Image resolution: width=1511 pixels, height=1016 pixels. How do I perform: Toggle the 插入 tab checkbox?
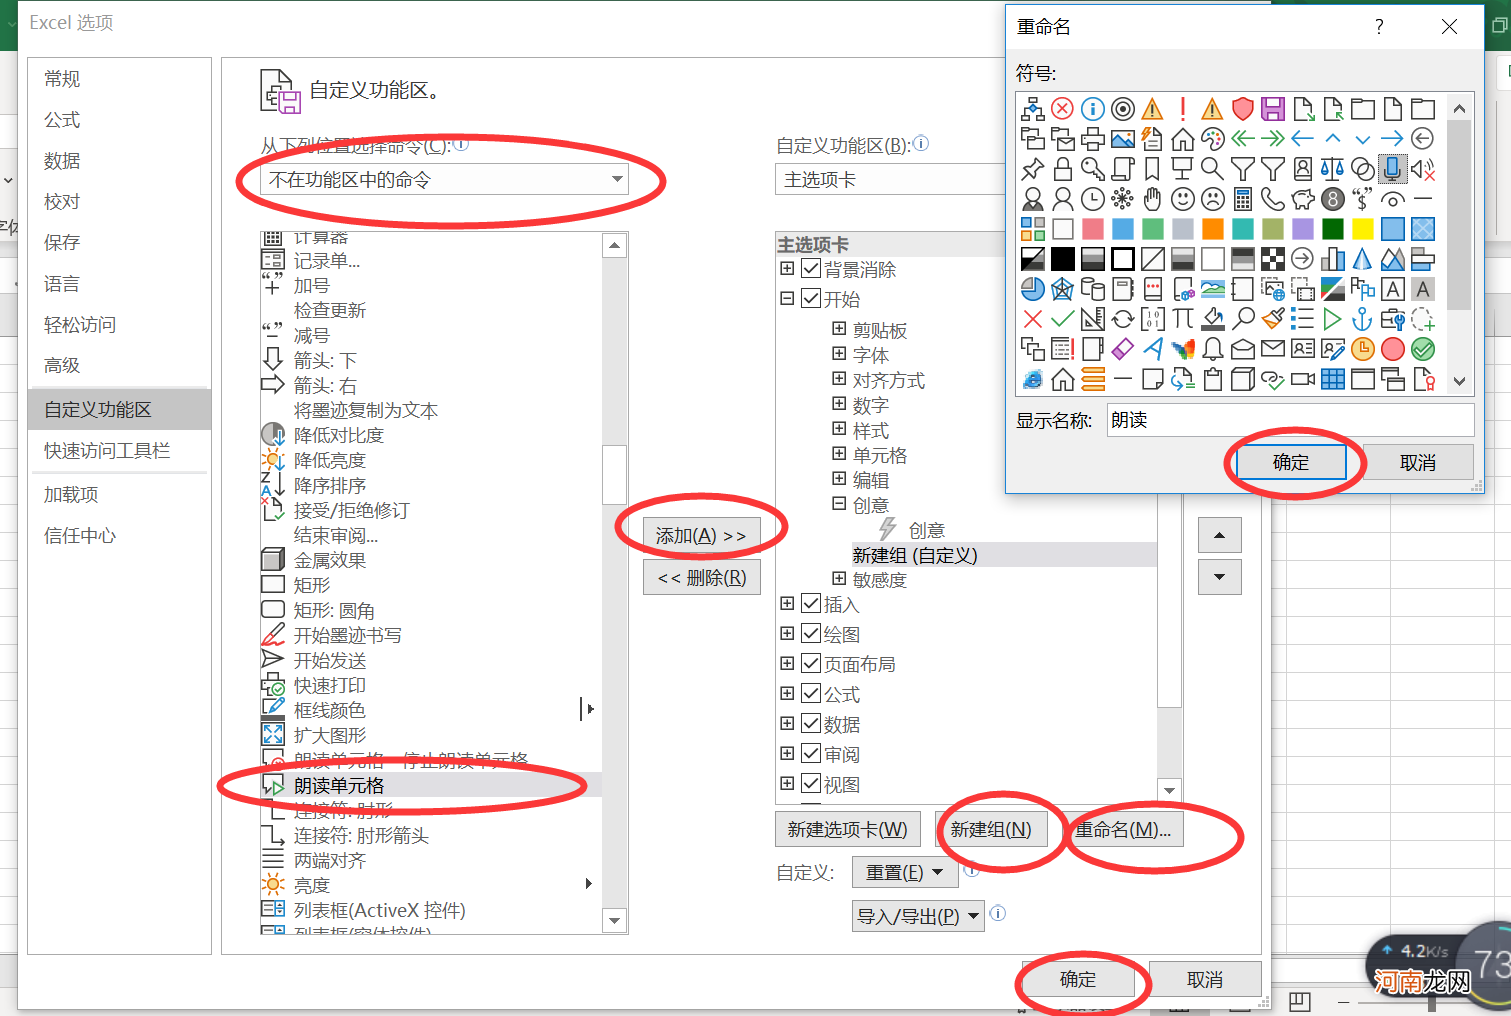811,604
